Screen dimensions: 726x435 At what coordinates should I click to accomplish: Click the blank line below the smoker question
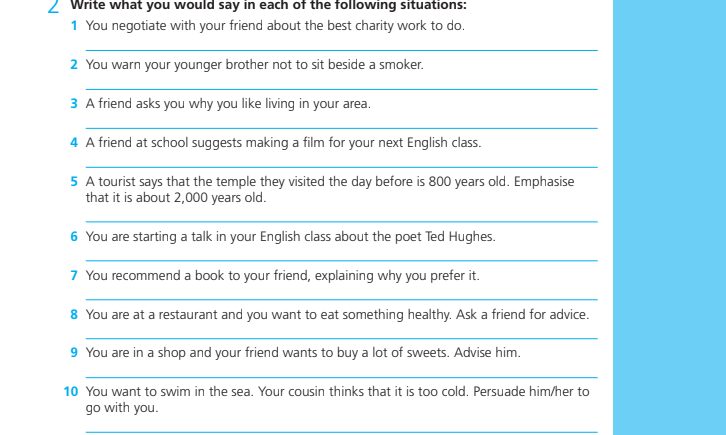340,88
